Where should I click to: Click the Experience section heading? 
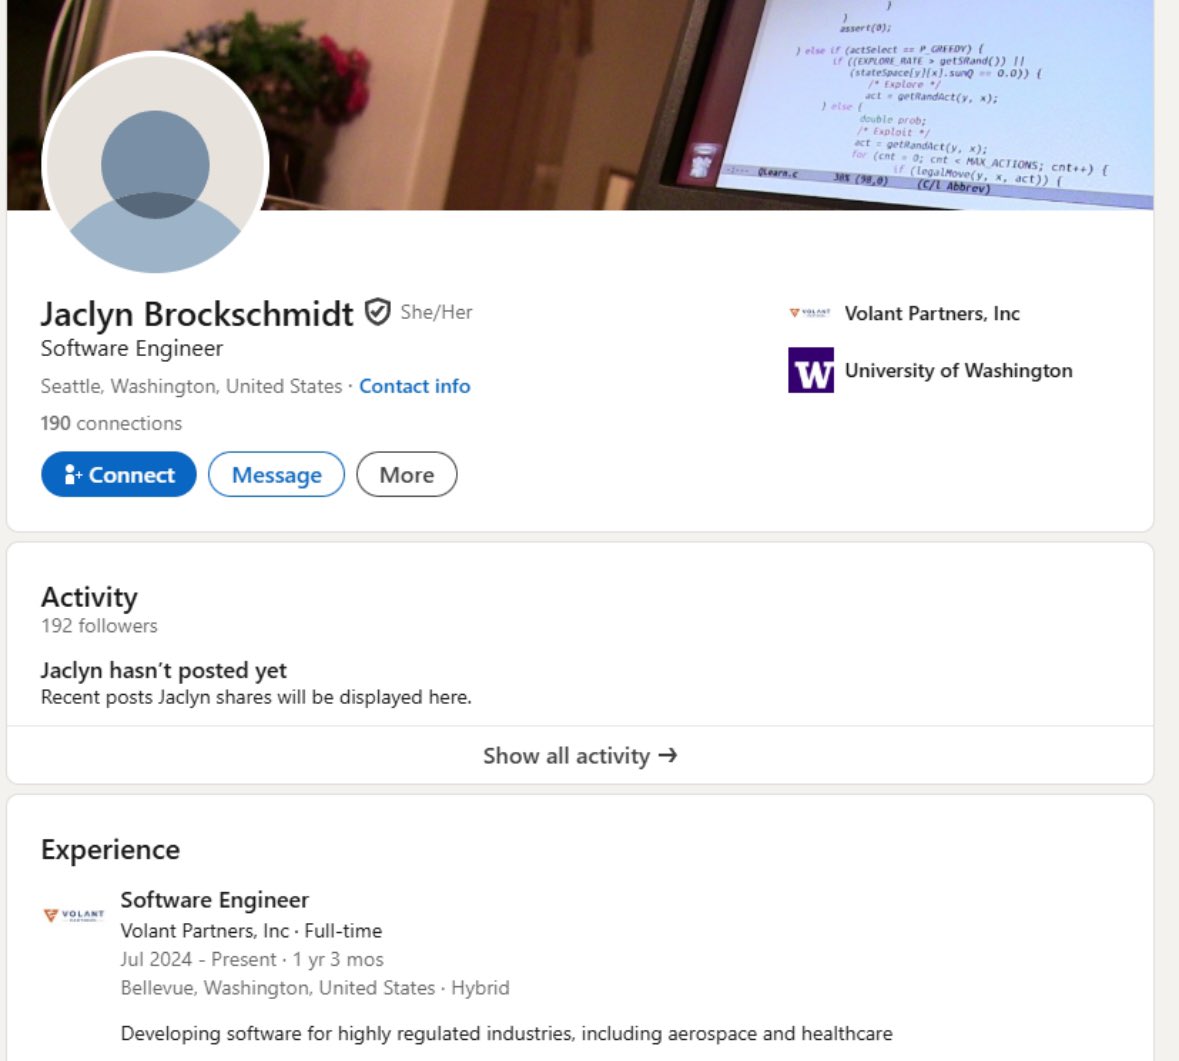(x=111, y=850)
